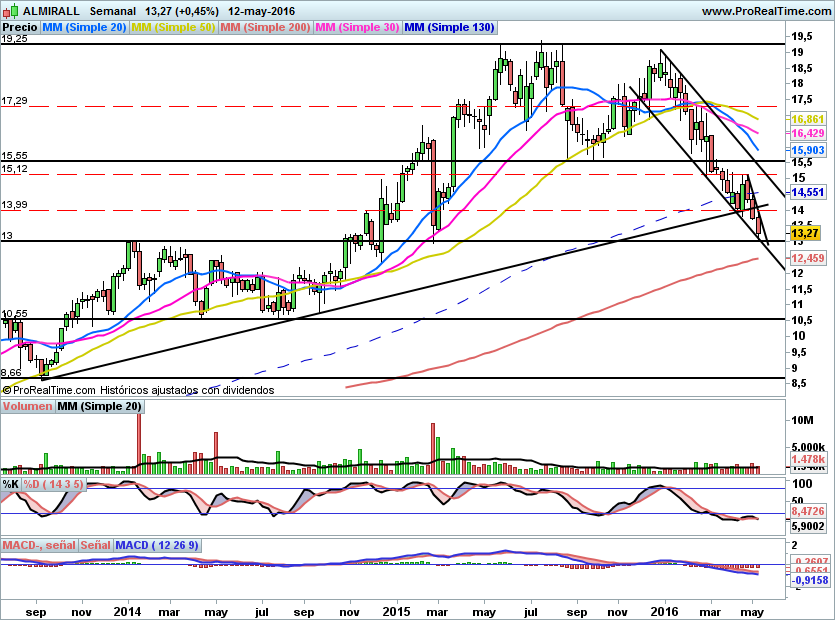Select the dark blue MM (Simple 130) label
835x620 pixels.
point(449,27)
